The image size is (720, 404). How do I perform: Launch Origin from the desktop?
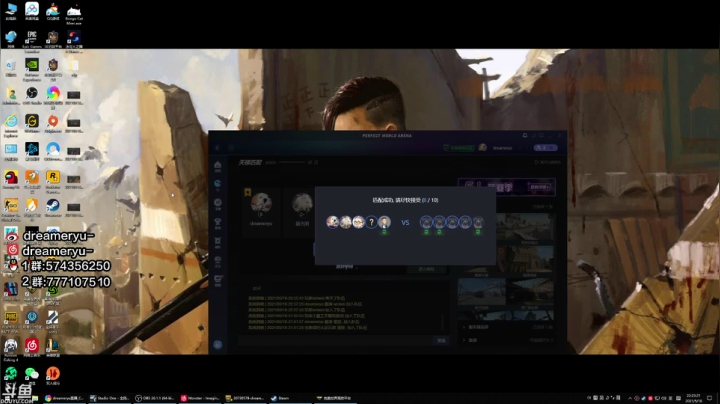(53, 124)
